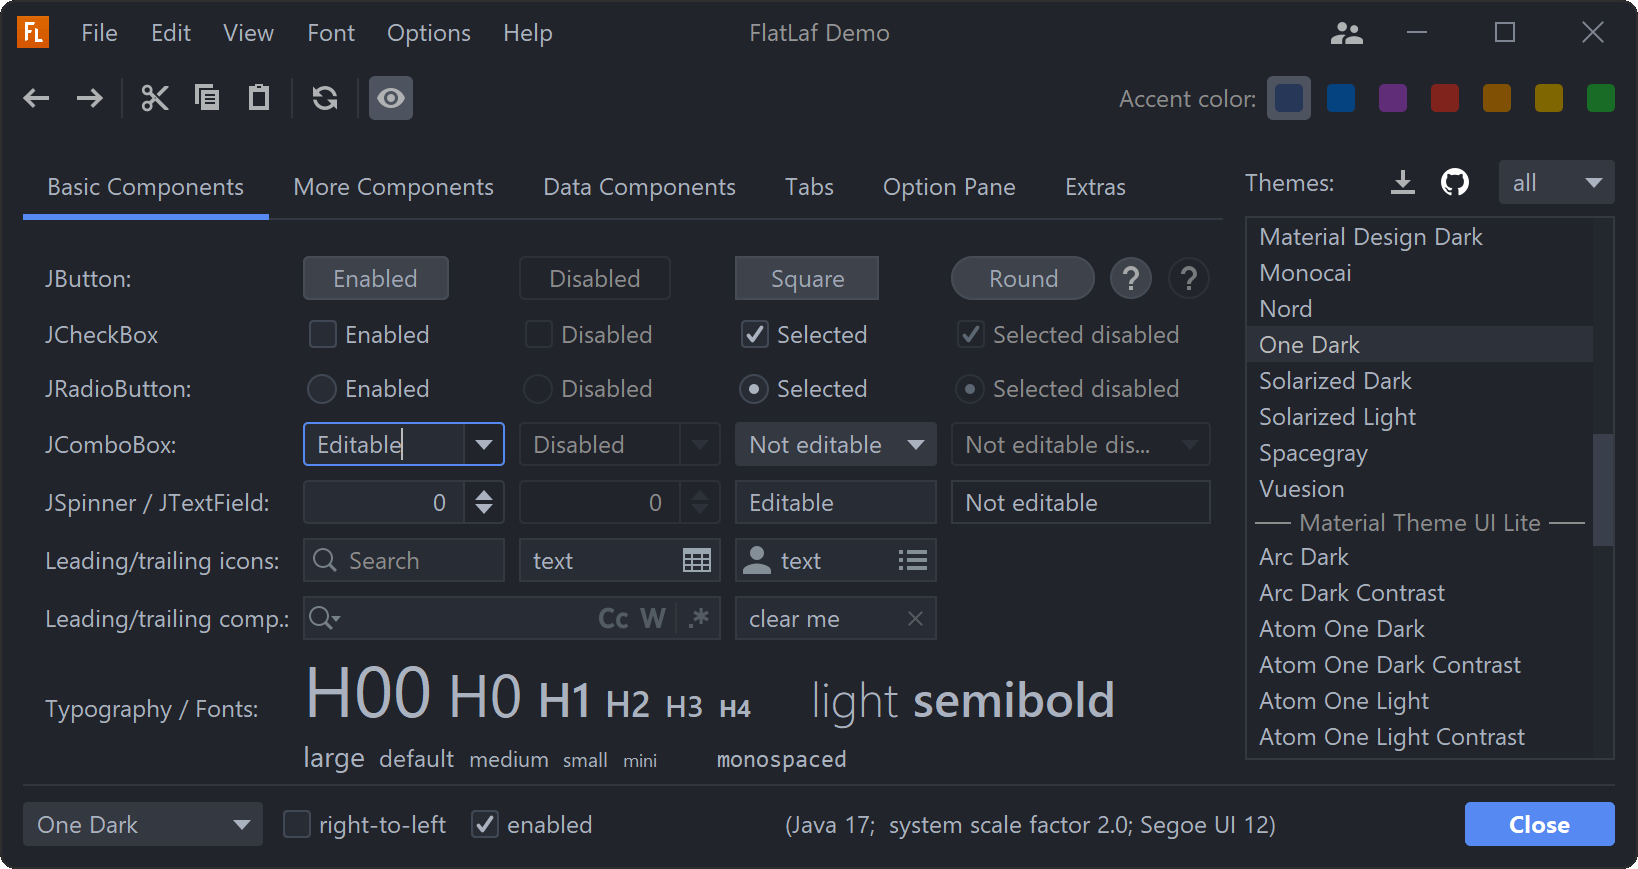Image resolution: width=1638 pixels, height=869 pixels.
Task: Select Solarized Dark in themes list
Action: pos(1335,381)
